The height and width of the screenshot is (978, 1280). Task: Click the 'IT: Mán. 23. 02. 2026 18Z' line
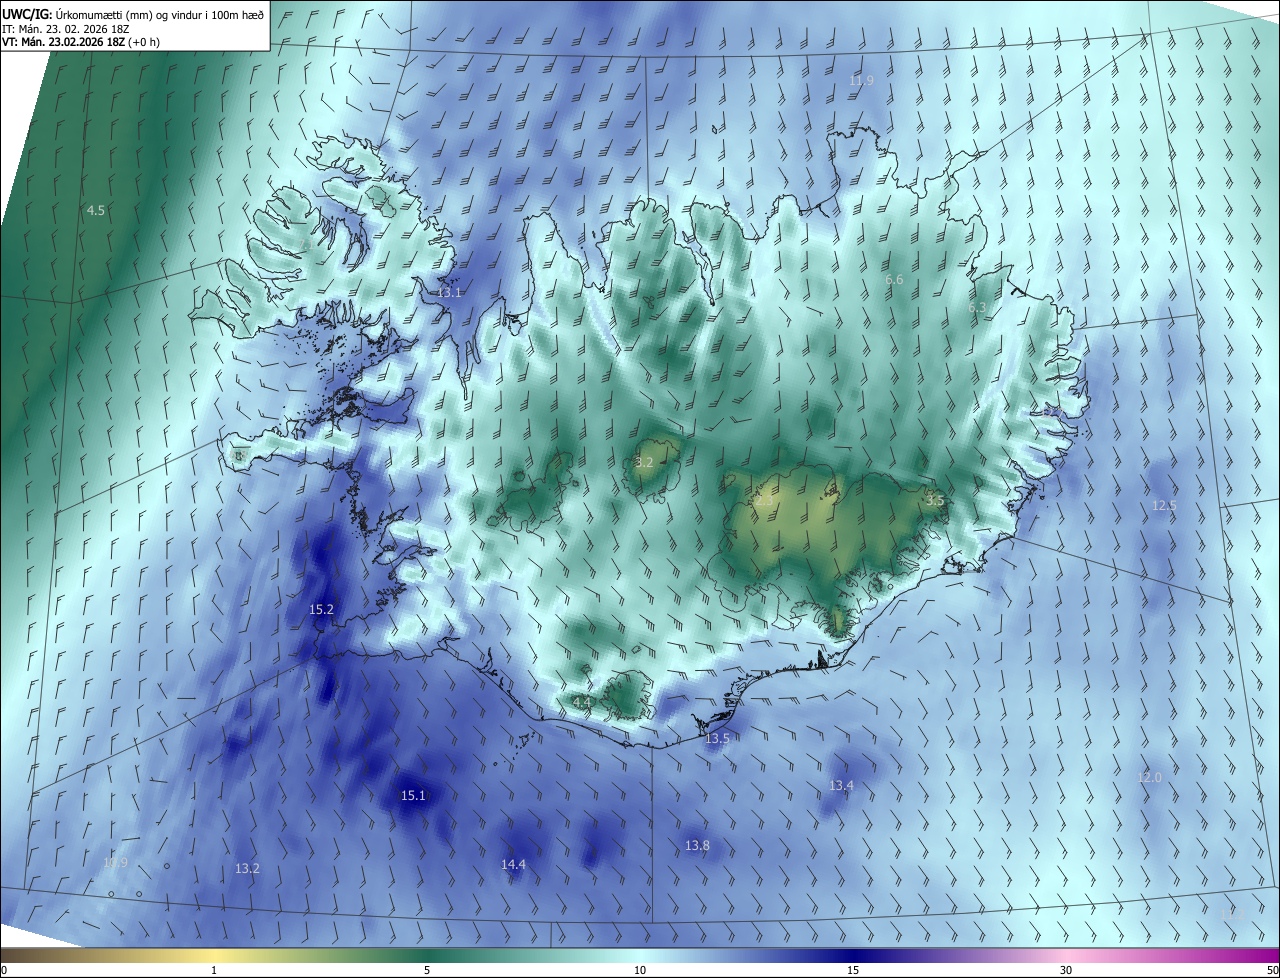coord(65,28)
